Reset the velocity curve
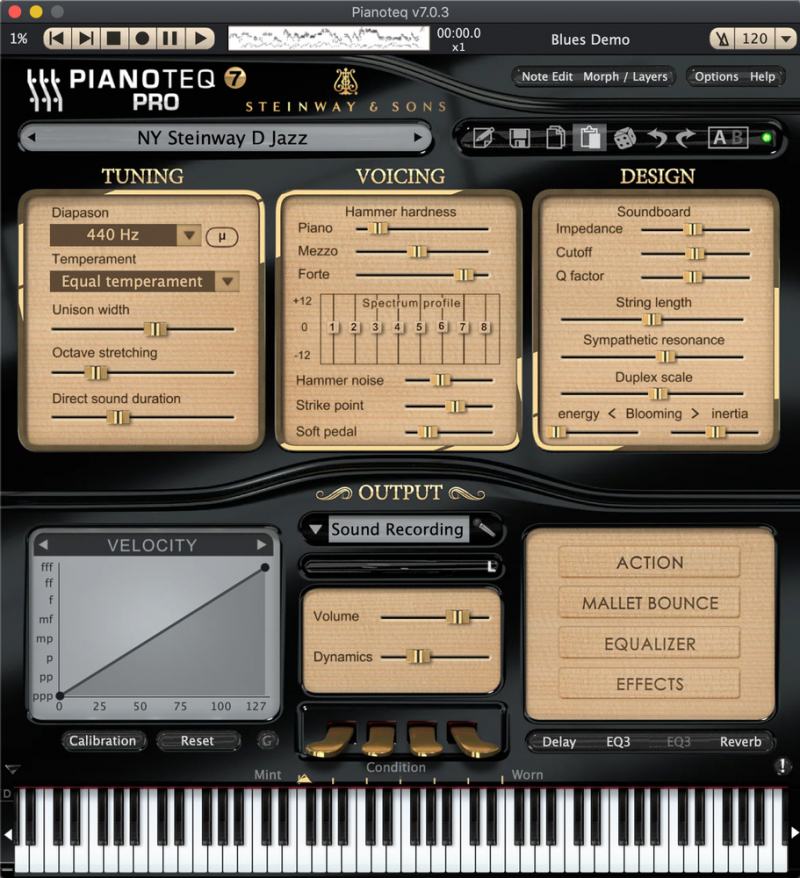Image resolution: width=800 pixels, height=878 pixels. [198, 741]
